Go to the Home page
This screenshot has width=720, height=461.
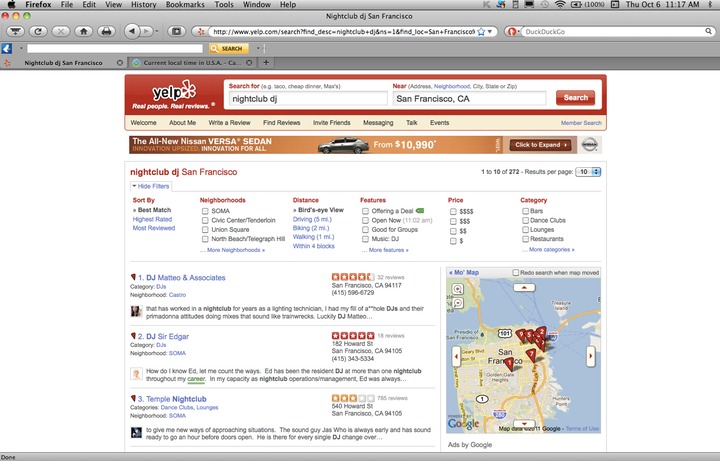pos(84,32)
